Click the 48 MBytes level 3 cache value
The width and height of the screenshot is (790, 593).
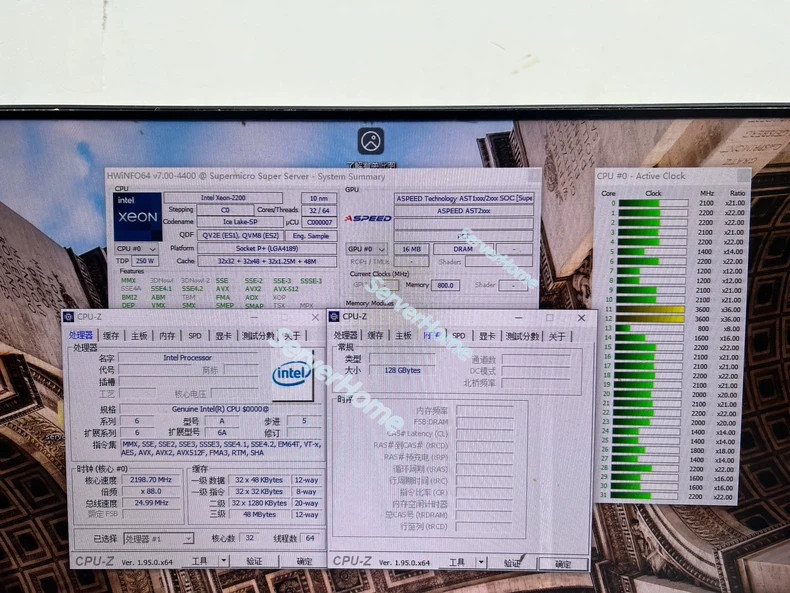click(x=259, y=514)
